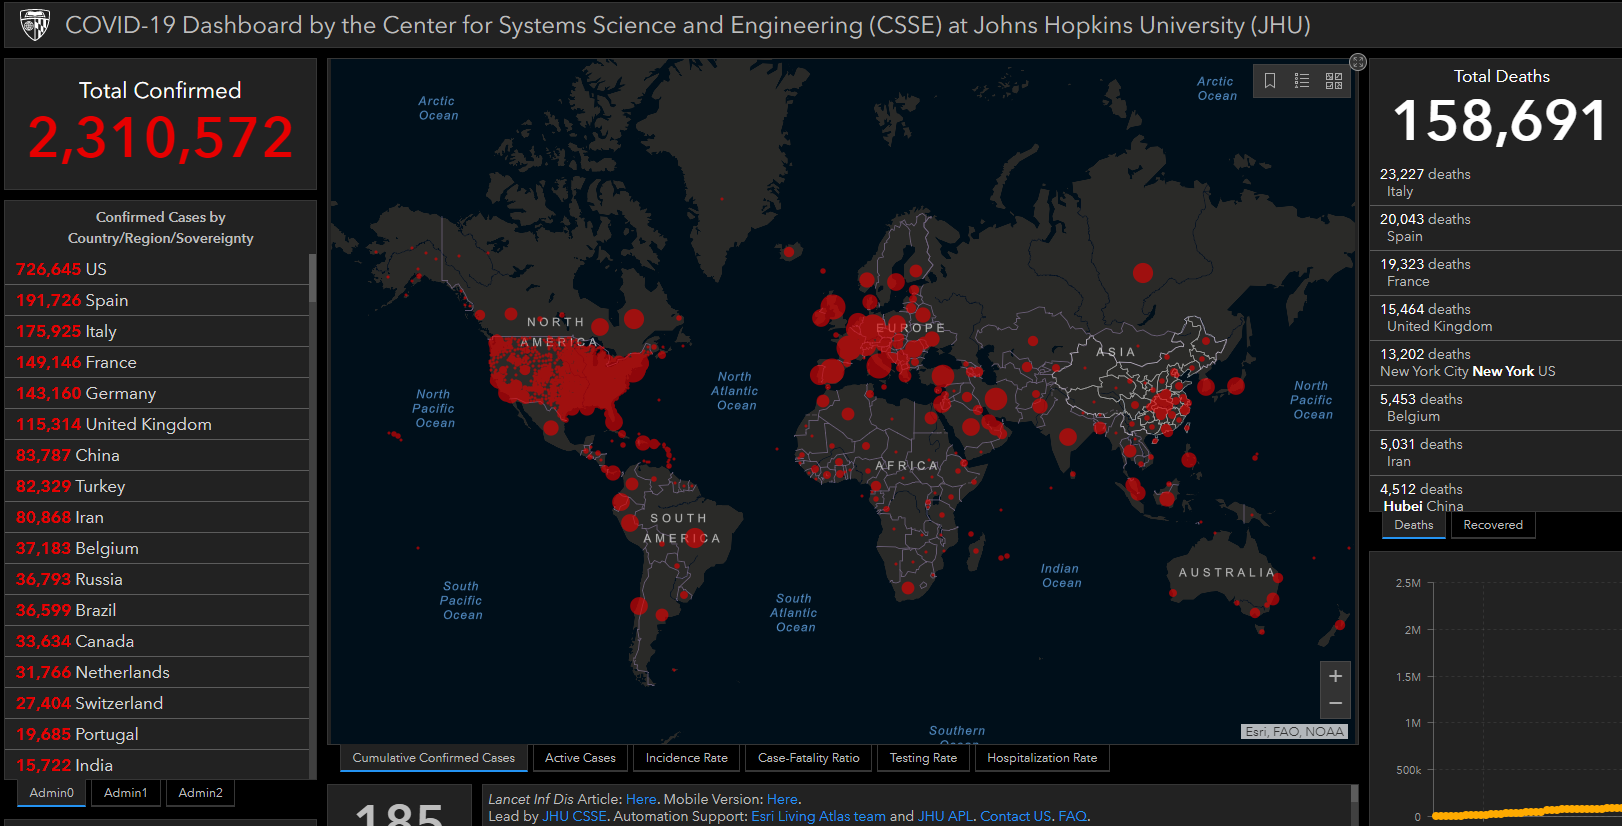Select the Admin0 tab
Screen dimensions: 1622x826
click(52, 793)
